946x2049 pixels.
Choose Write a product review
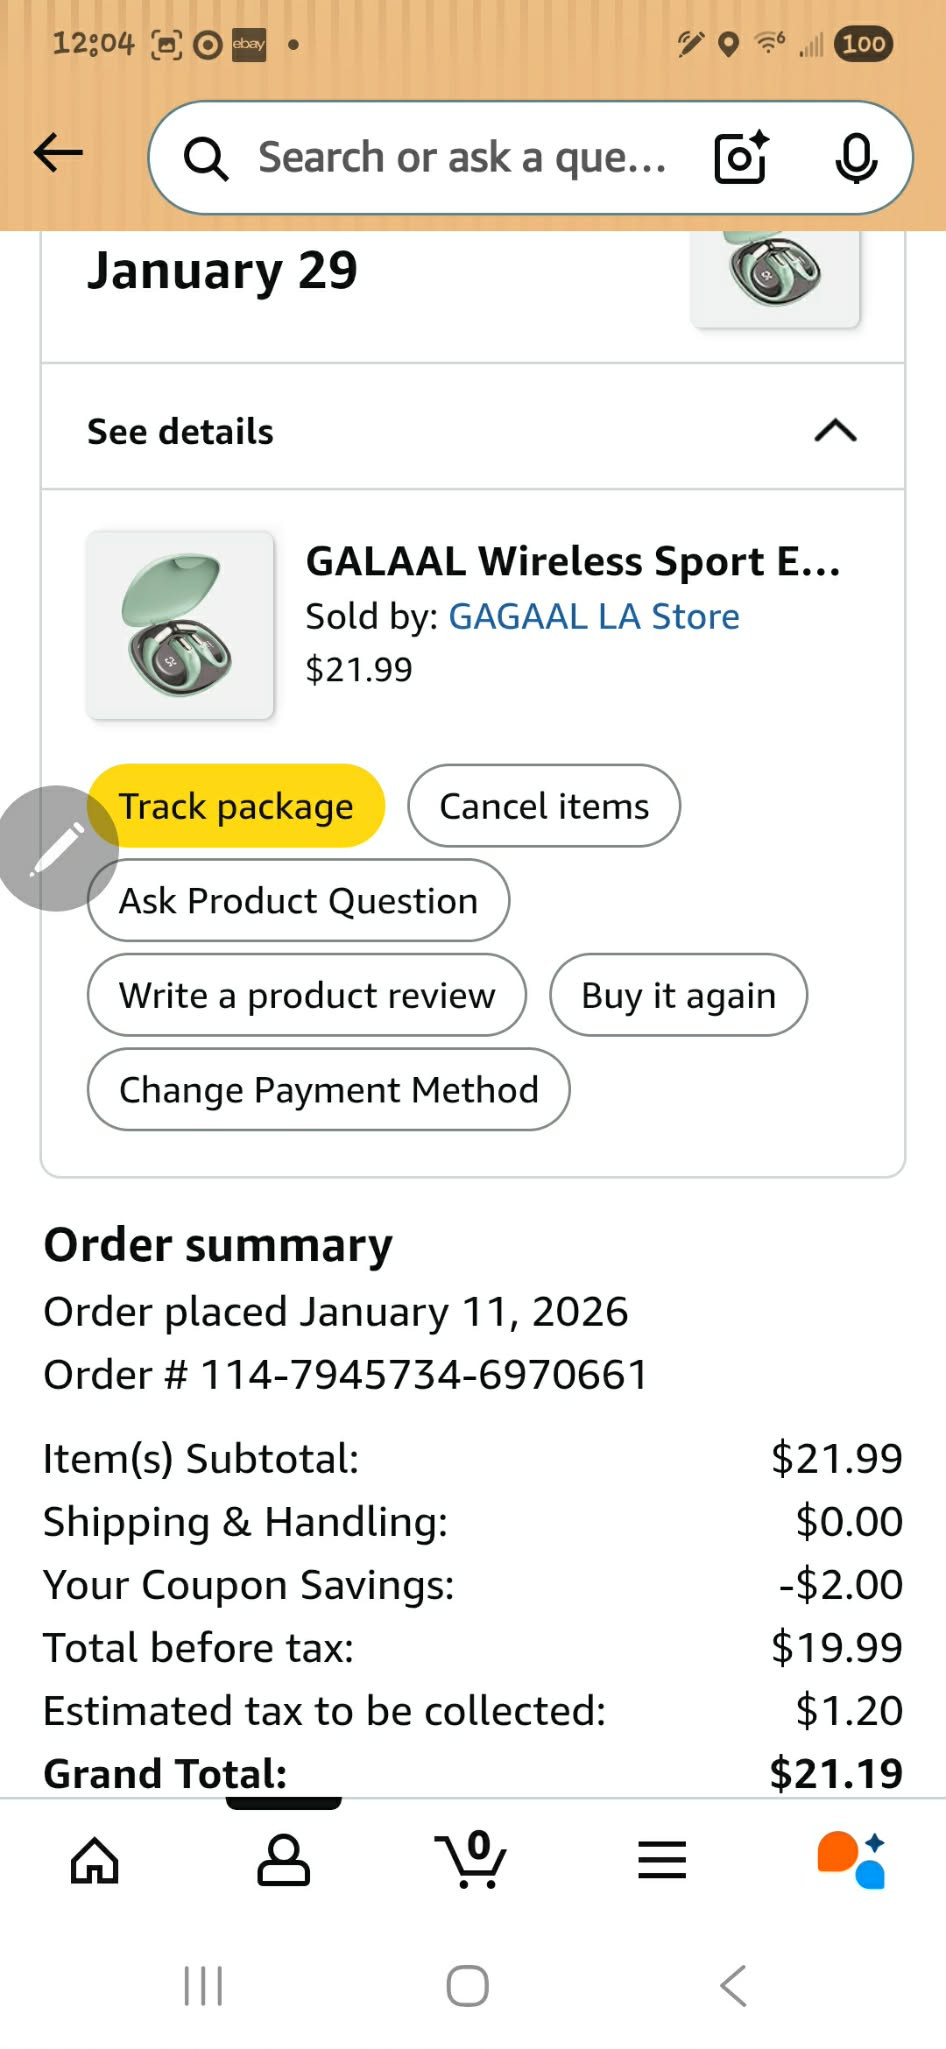pyautogui.click(x=307, y=996)
